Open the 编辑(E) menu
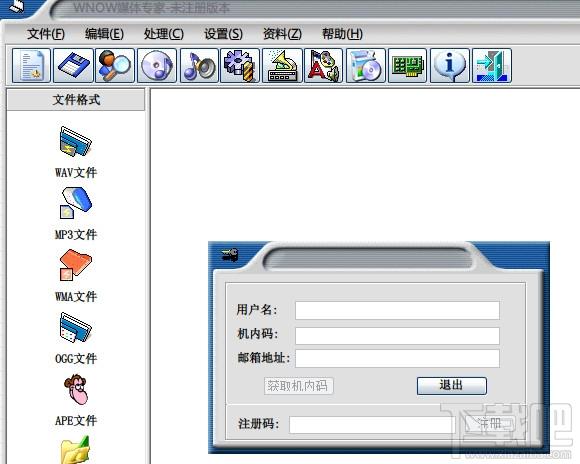 coord(104,34)
